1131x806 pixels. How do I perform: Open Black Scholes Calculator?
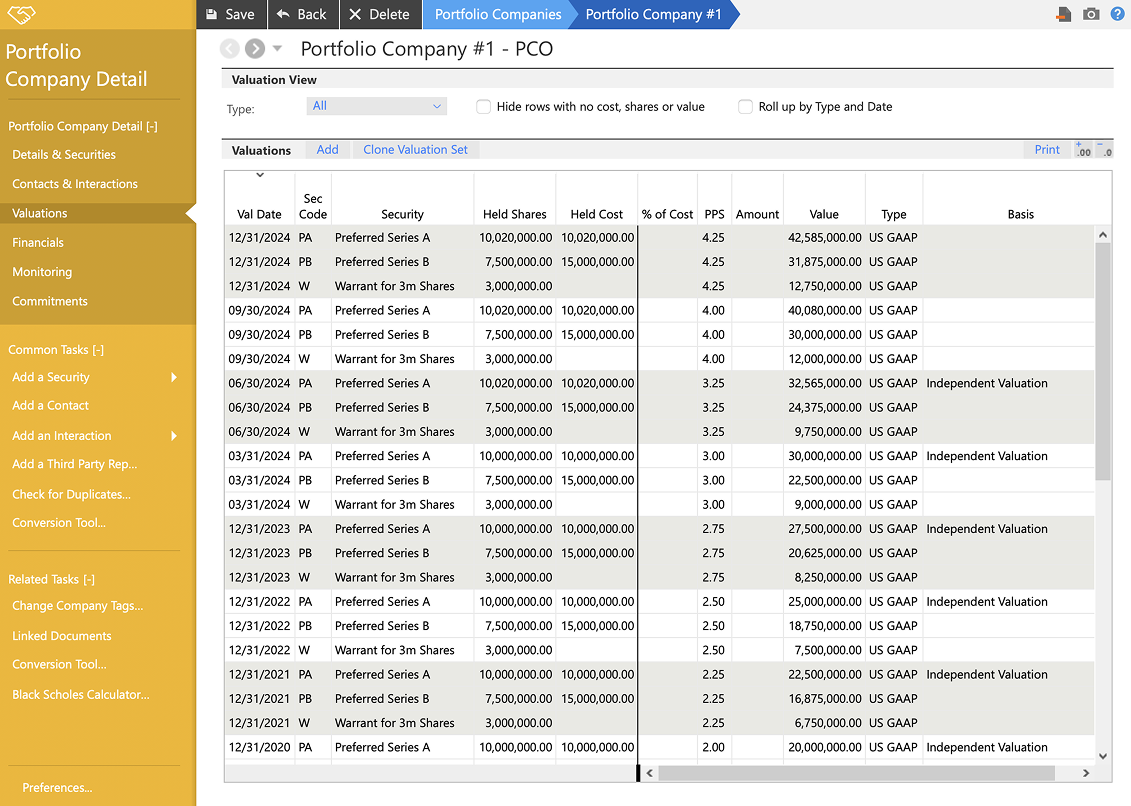[x=81, y=695]
